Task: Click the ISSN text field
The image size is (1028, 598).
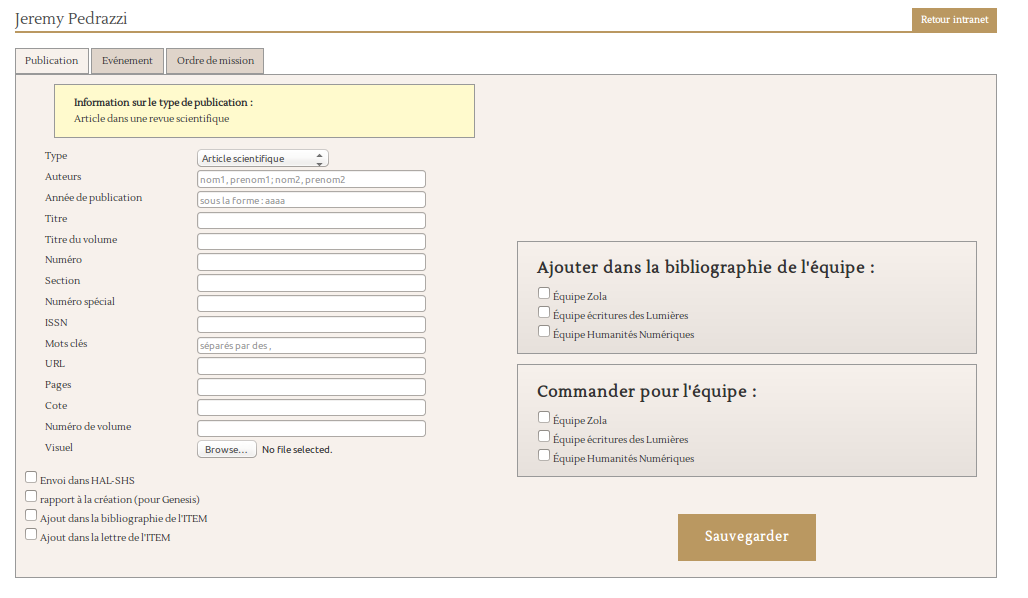Action: pyautogui.click(x=311, y=325)
